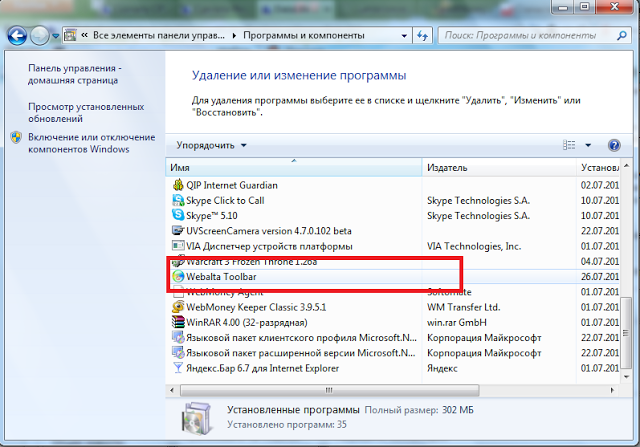The height and width of the screenshot is (447, 640).
Task: Select Skype Click to Call entry
Action: [x=225, y=200]
